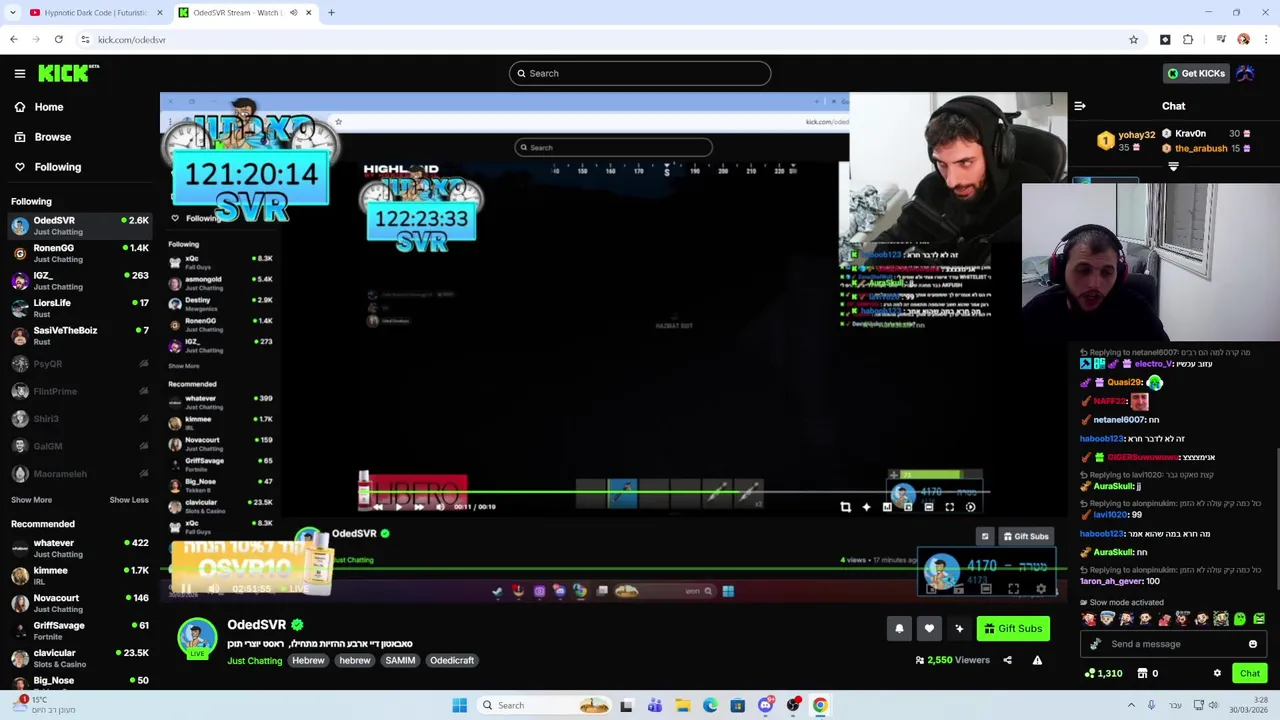
Task: Open the Browse page
Action: click(43, 137)
